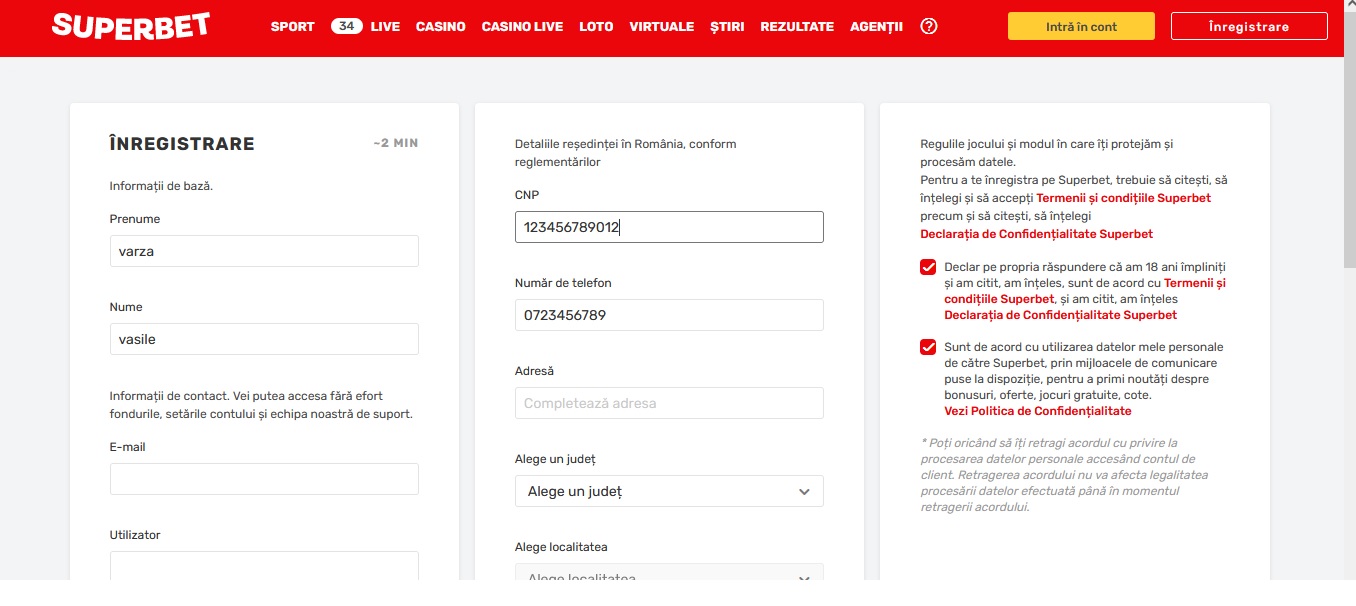This screenshot has height=606, width=1356.
Task: Open Termenii și condițiile link beside first checkbox
Action: point(1085,291)
